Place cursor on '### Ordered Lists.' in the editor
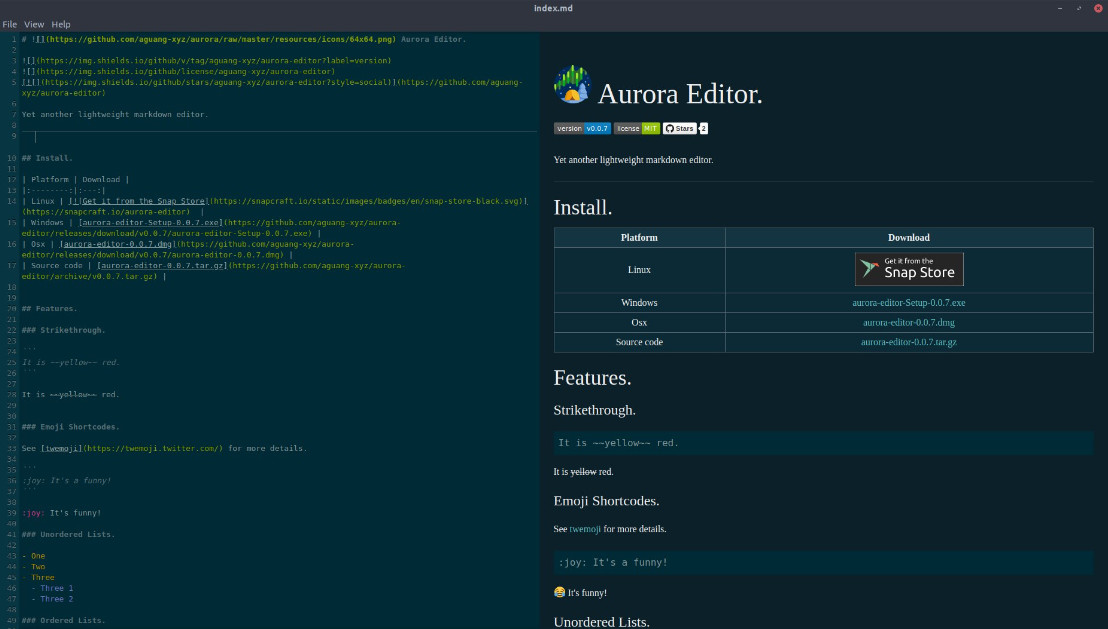1108x629 pixels. pos(64,621)
